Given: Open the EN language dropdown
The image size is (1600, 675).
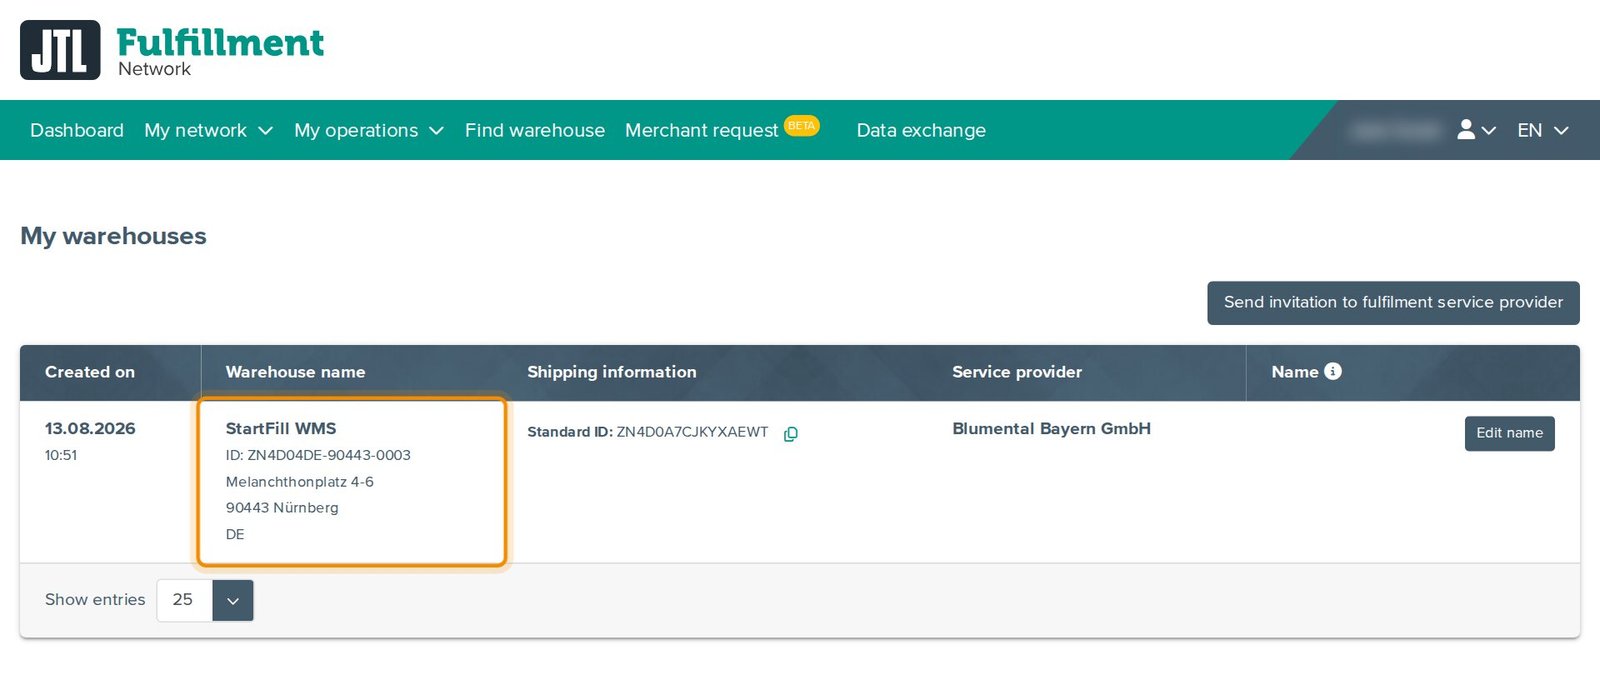Looking at the screenshot, I should (x=1543, y=130).
